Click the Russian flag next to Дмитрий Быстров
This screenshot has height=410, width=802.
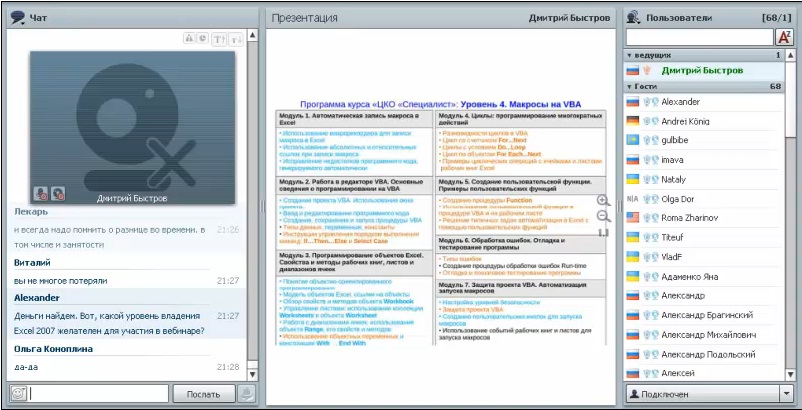(x=633, y=71)
